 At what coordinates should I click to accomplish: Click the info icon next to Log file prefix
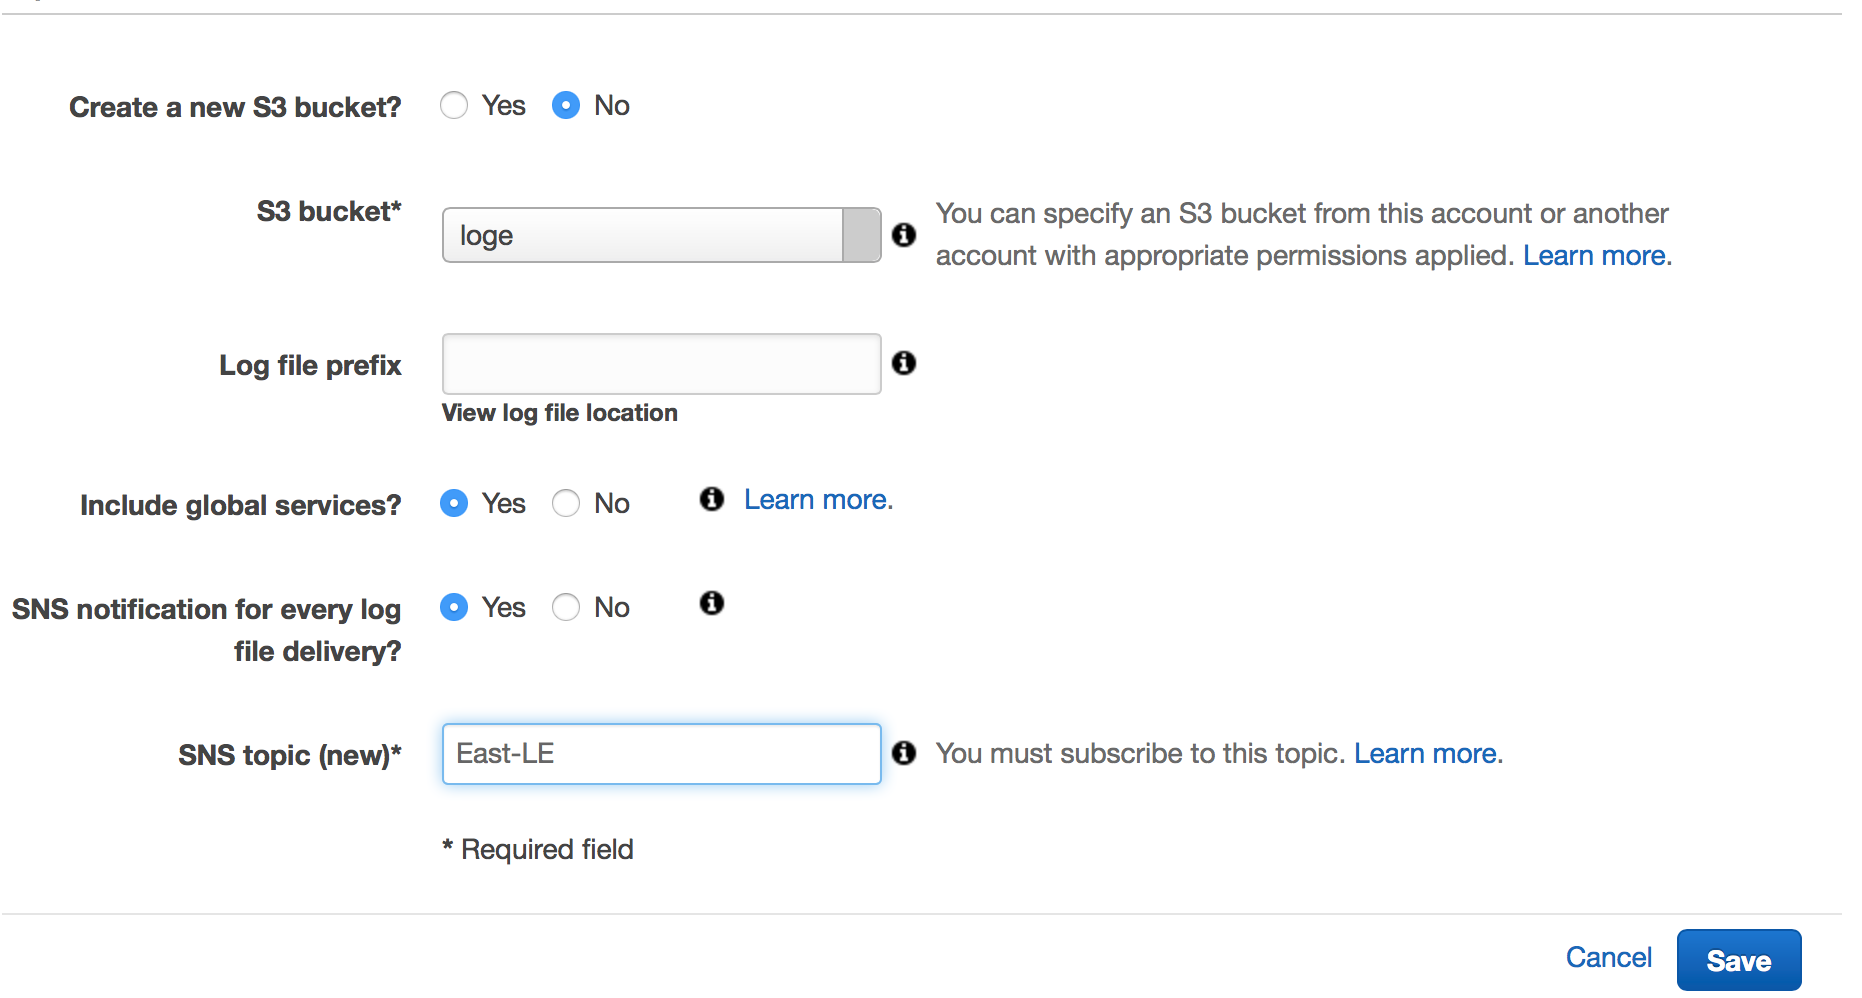click(x=904, y=363)
